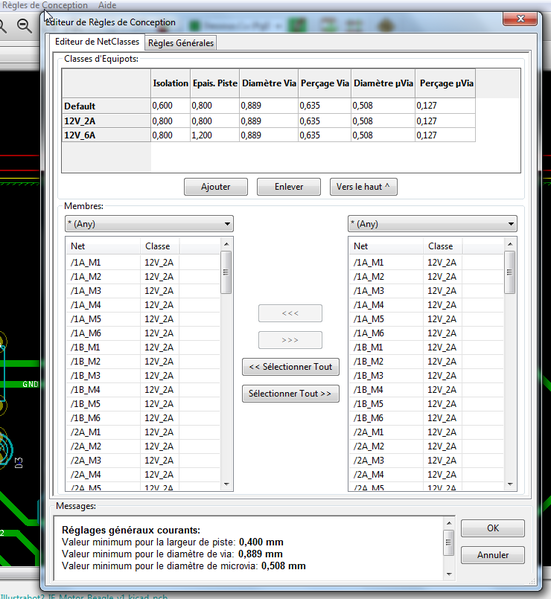Confirm the dialog with OK
The width and height of the screenshot is (551, 599).
click(x=493, y=528)
